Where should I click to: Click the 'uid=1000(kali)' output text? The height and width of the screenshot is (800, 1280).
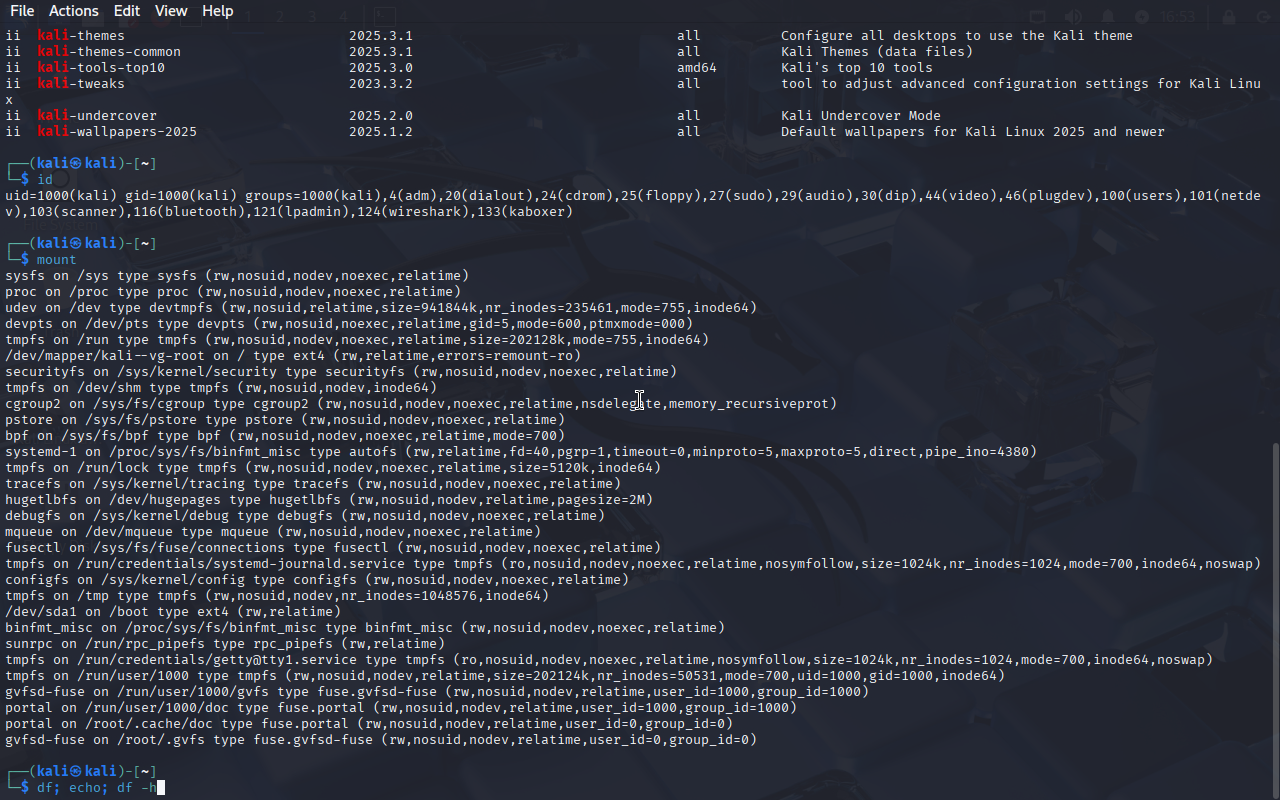61,196
